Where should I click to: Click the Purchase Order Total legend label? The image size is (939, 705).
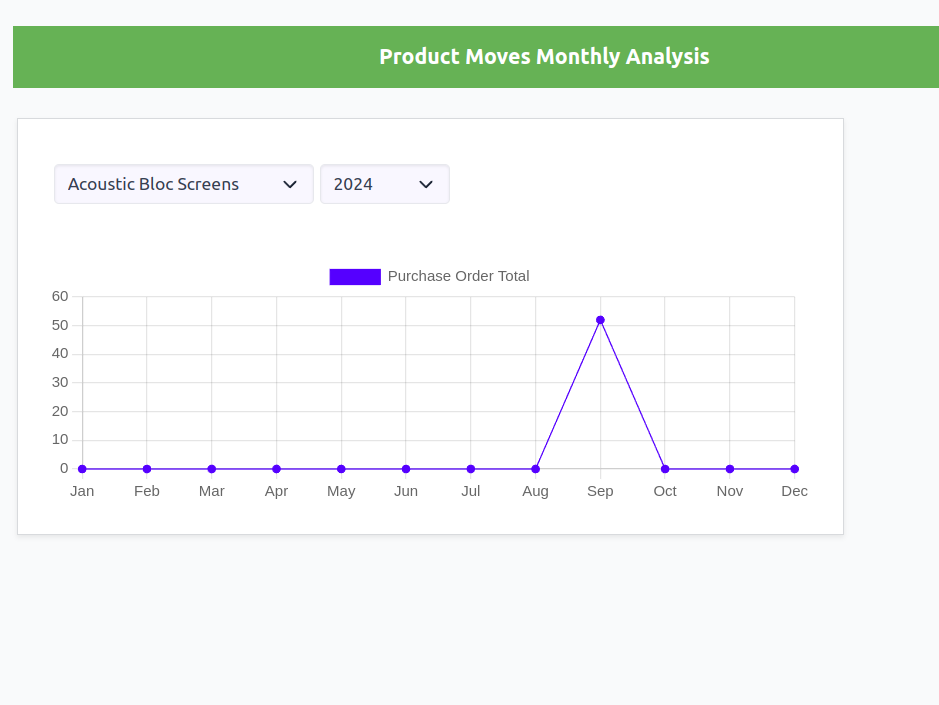(x=458, y=276)
